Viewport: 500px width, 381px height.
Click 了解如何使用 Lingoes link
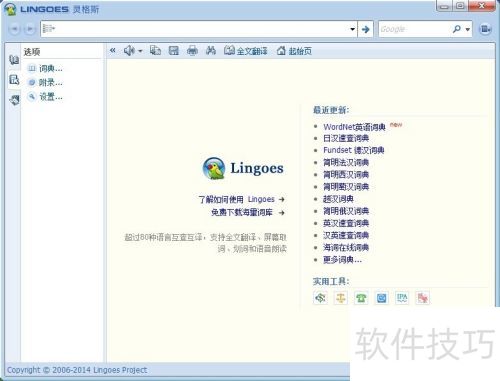click(x=241, y=199)
